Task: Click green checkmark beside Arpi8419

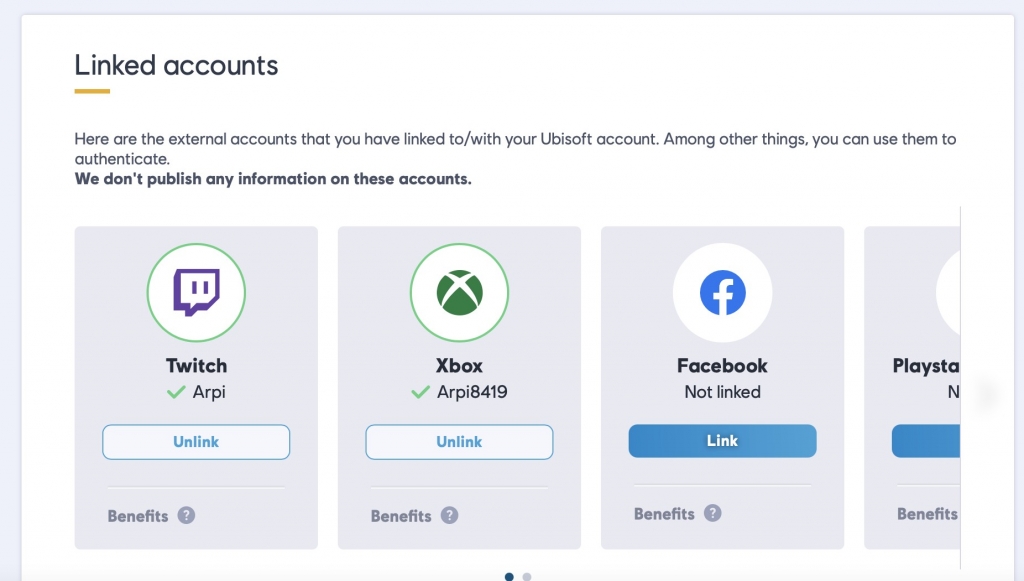Action: click(x=420, y=392)
